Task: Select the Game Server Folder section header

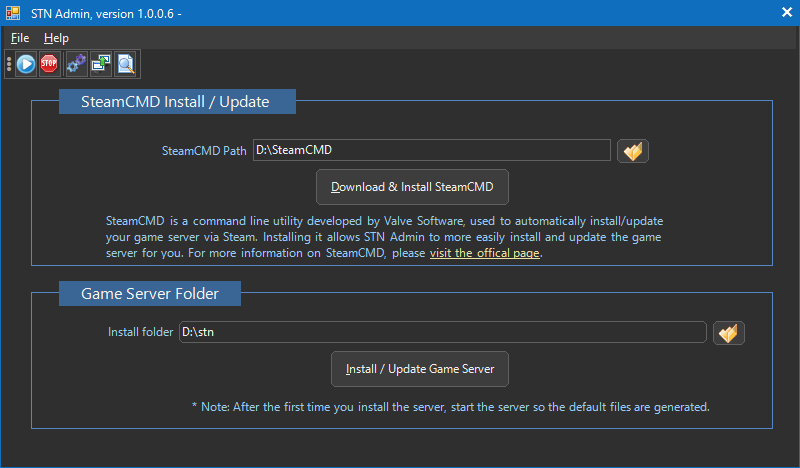Action: 149,294
